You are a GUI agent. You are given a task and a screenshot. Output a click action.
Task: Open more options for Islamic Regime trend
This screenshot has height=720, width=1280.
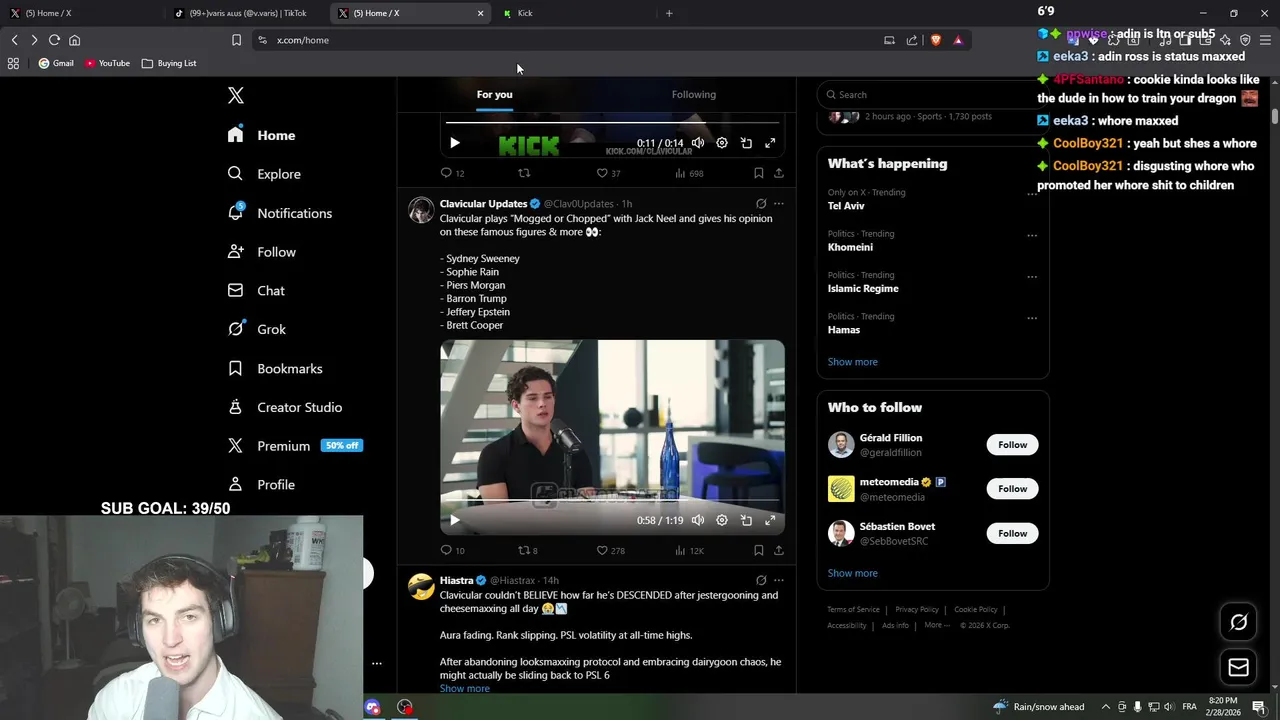[1032, 277]
